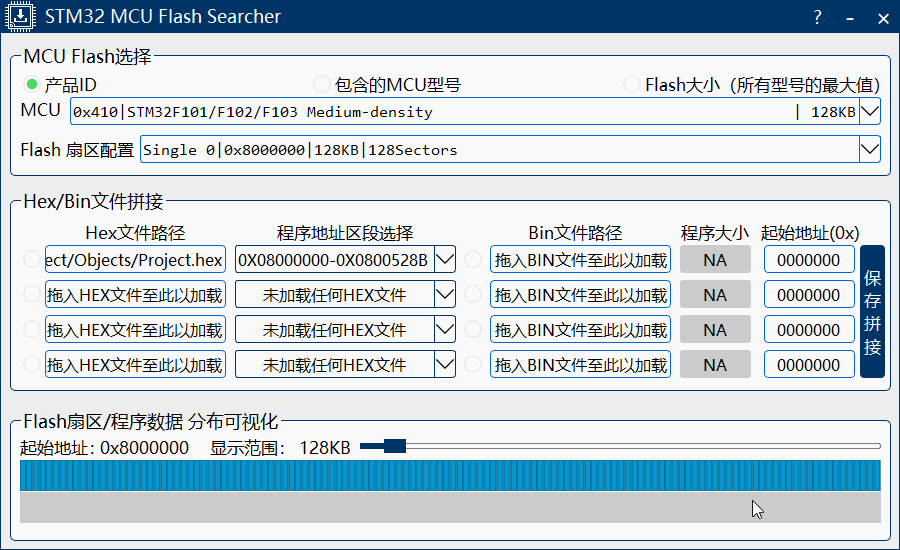Click second row 拖入BIN文件至此以加载 field
The image size is (900, 550).
point(580,295)
